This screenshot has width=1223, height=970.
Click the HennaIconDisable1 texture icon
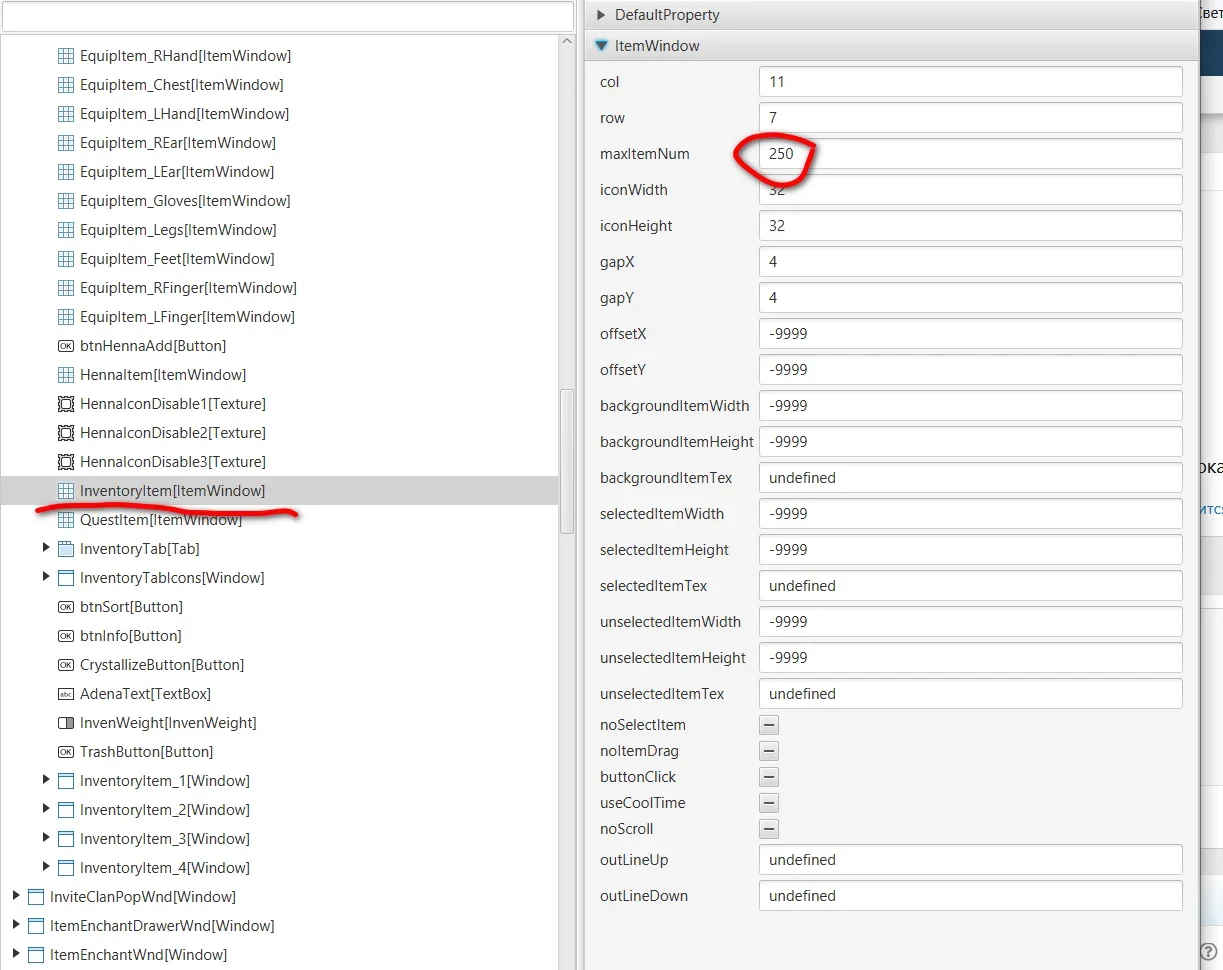click(x=66, y=404)
